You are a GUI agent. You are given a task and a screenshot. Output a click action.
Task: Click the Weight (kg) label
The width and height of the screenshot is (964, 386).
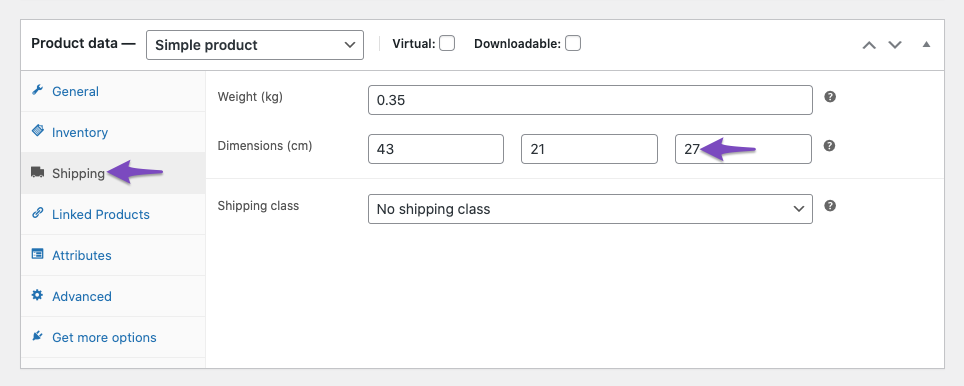click(250, 97)
